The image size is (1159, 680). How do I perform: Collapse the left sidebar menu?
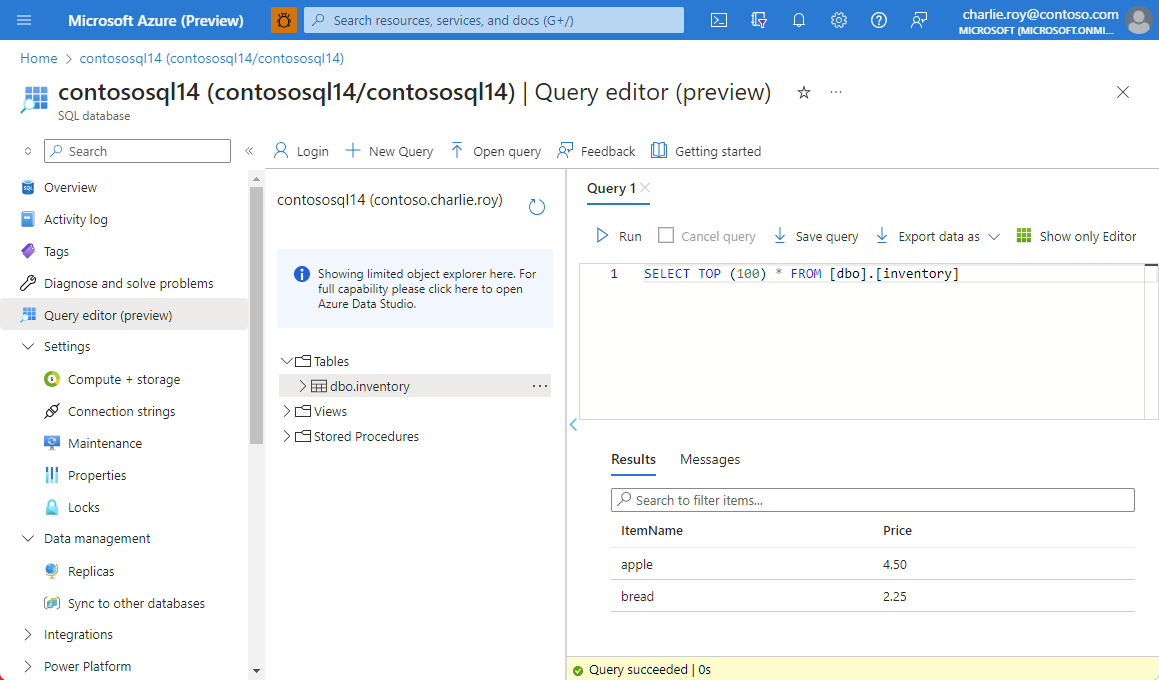coord(249,151)
